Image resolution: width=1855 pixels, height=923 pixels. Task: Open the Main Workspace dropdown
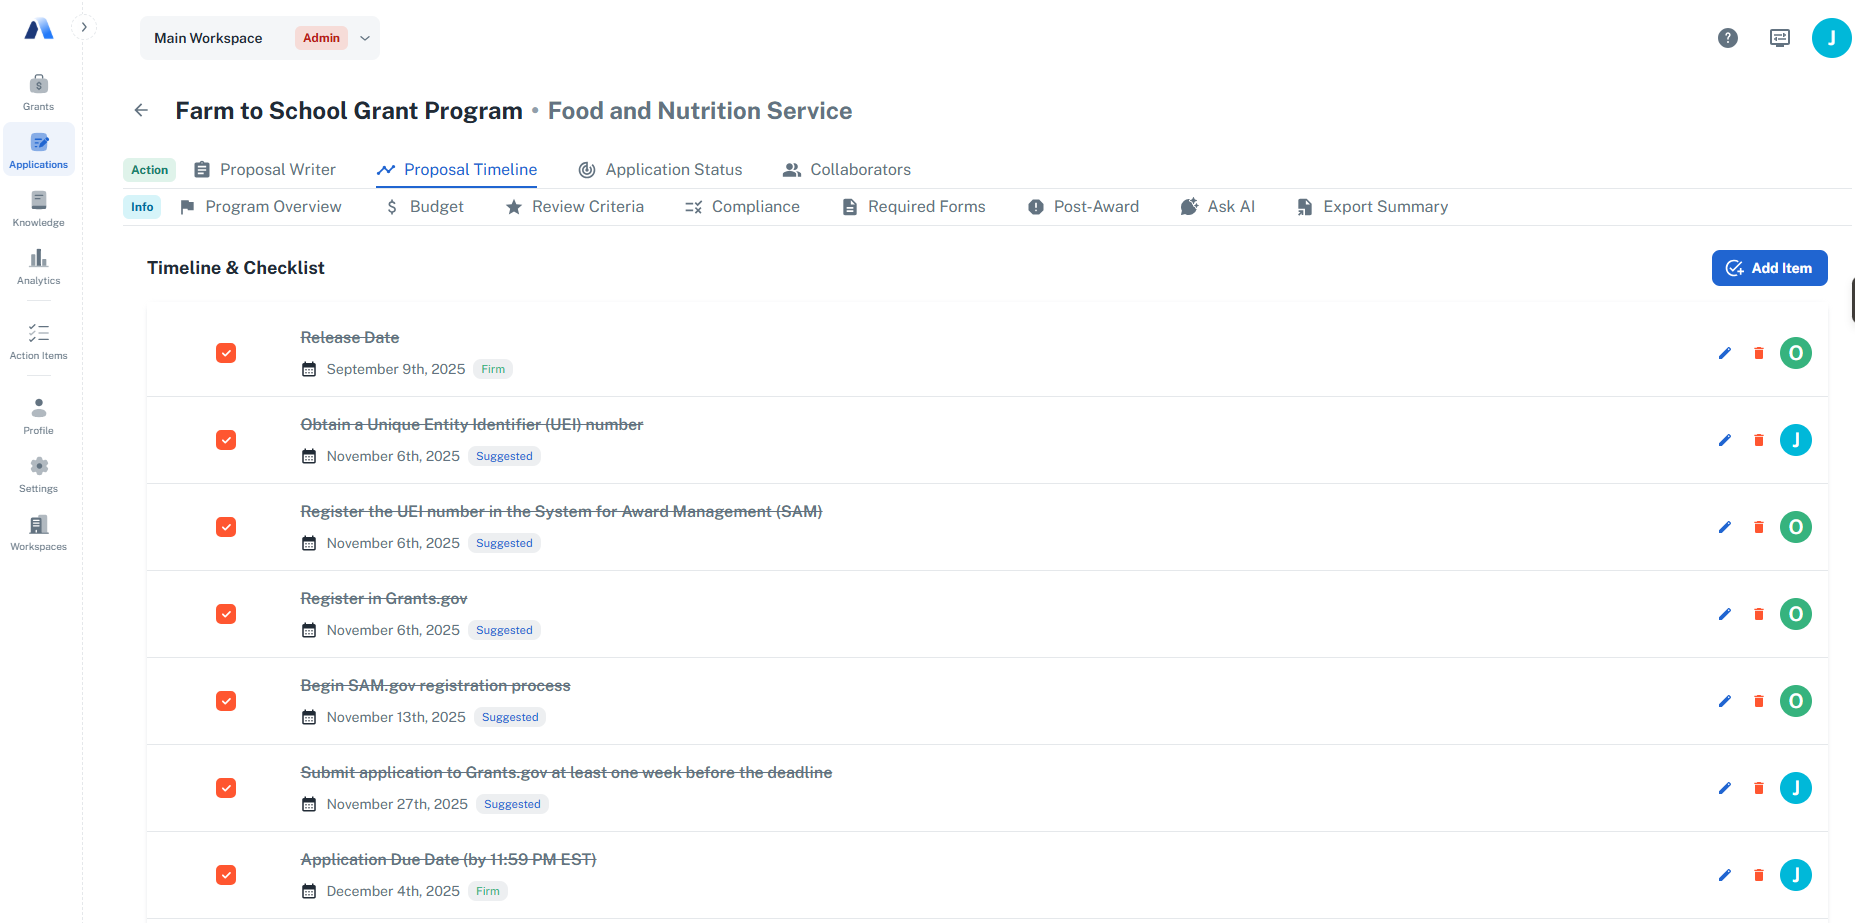point(260,38)
